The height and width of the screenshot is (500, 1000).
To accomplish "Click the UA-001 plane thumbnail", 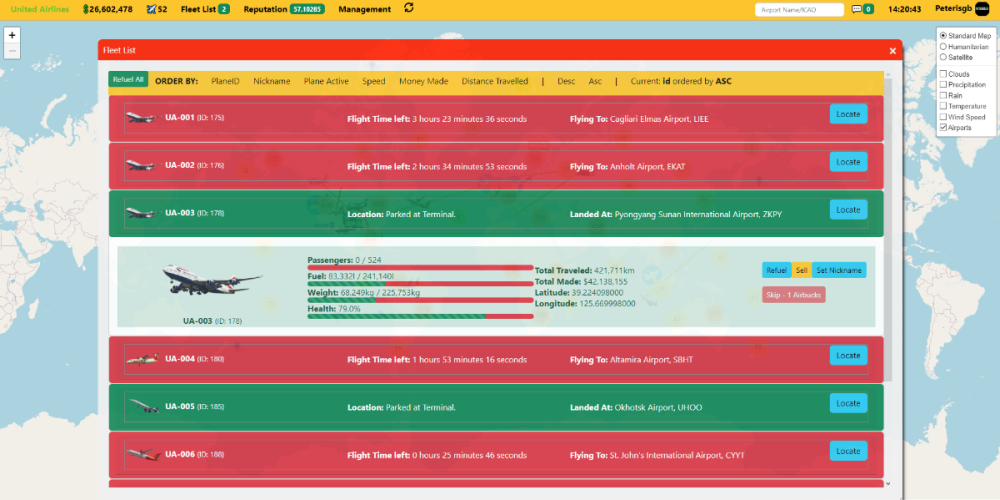I will coord(141,118).
